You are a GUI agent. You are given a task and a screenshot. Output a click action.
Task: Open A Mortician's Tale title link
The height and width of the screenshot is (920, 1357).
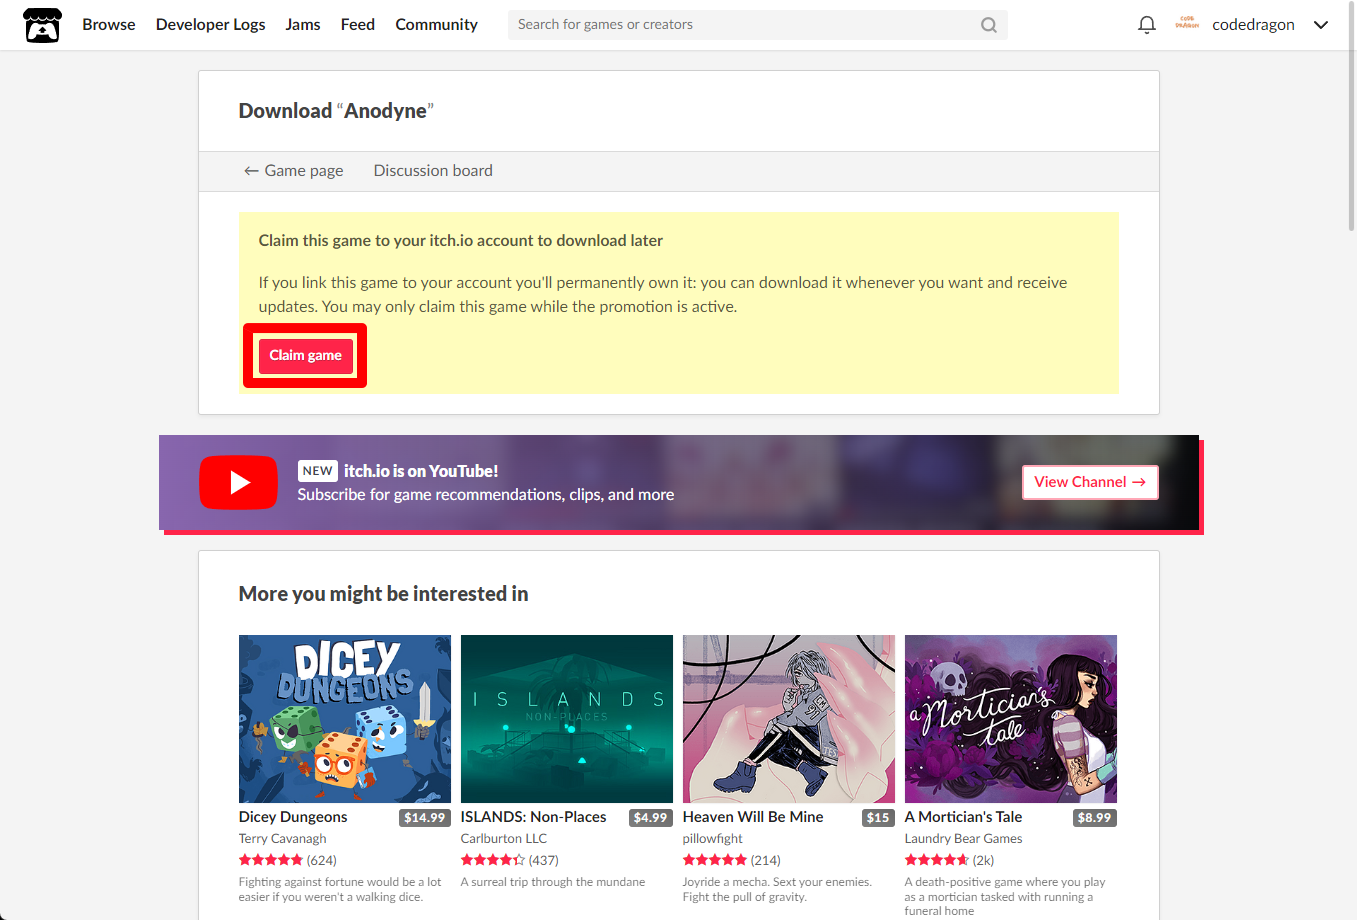point(963,817)
